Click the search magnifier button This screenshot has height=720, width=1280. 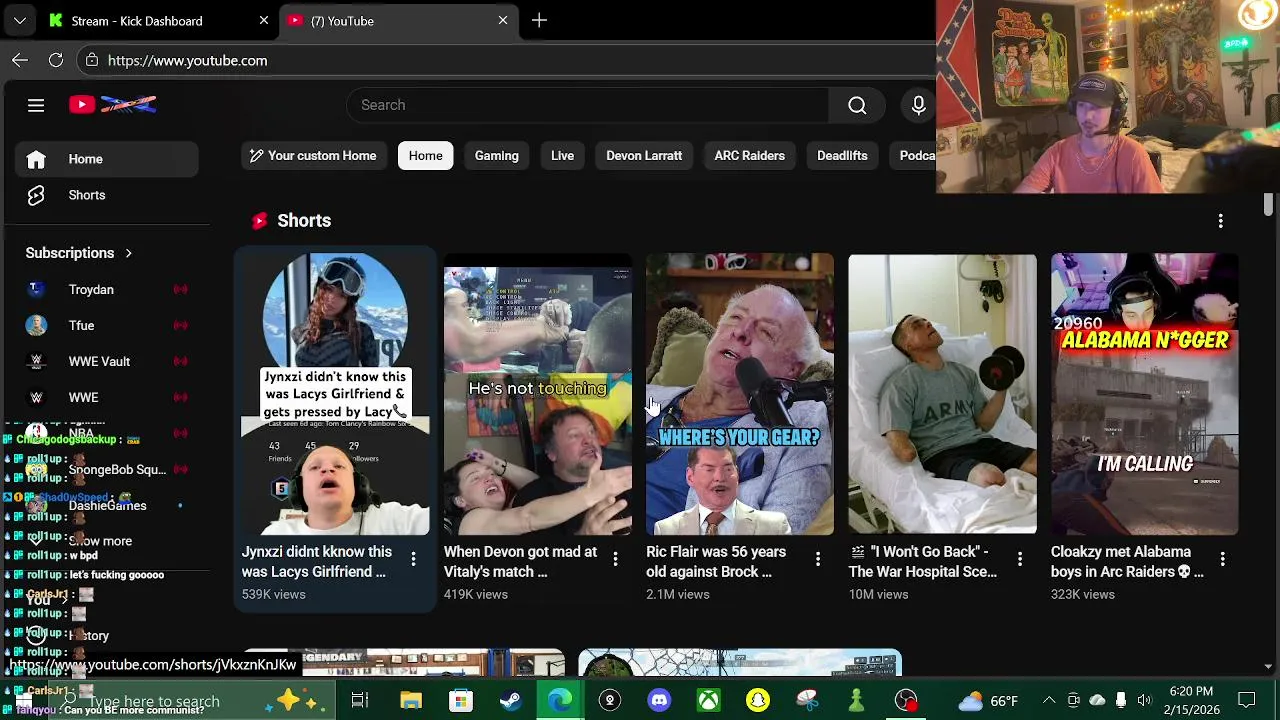coord(857,105)
